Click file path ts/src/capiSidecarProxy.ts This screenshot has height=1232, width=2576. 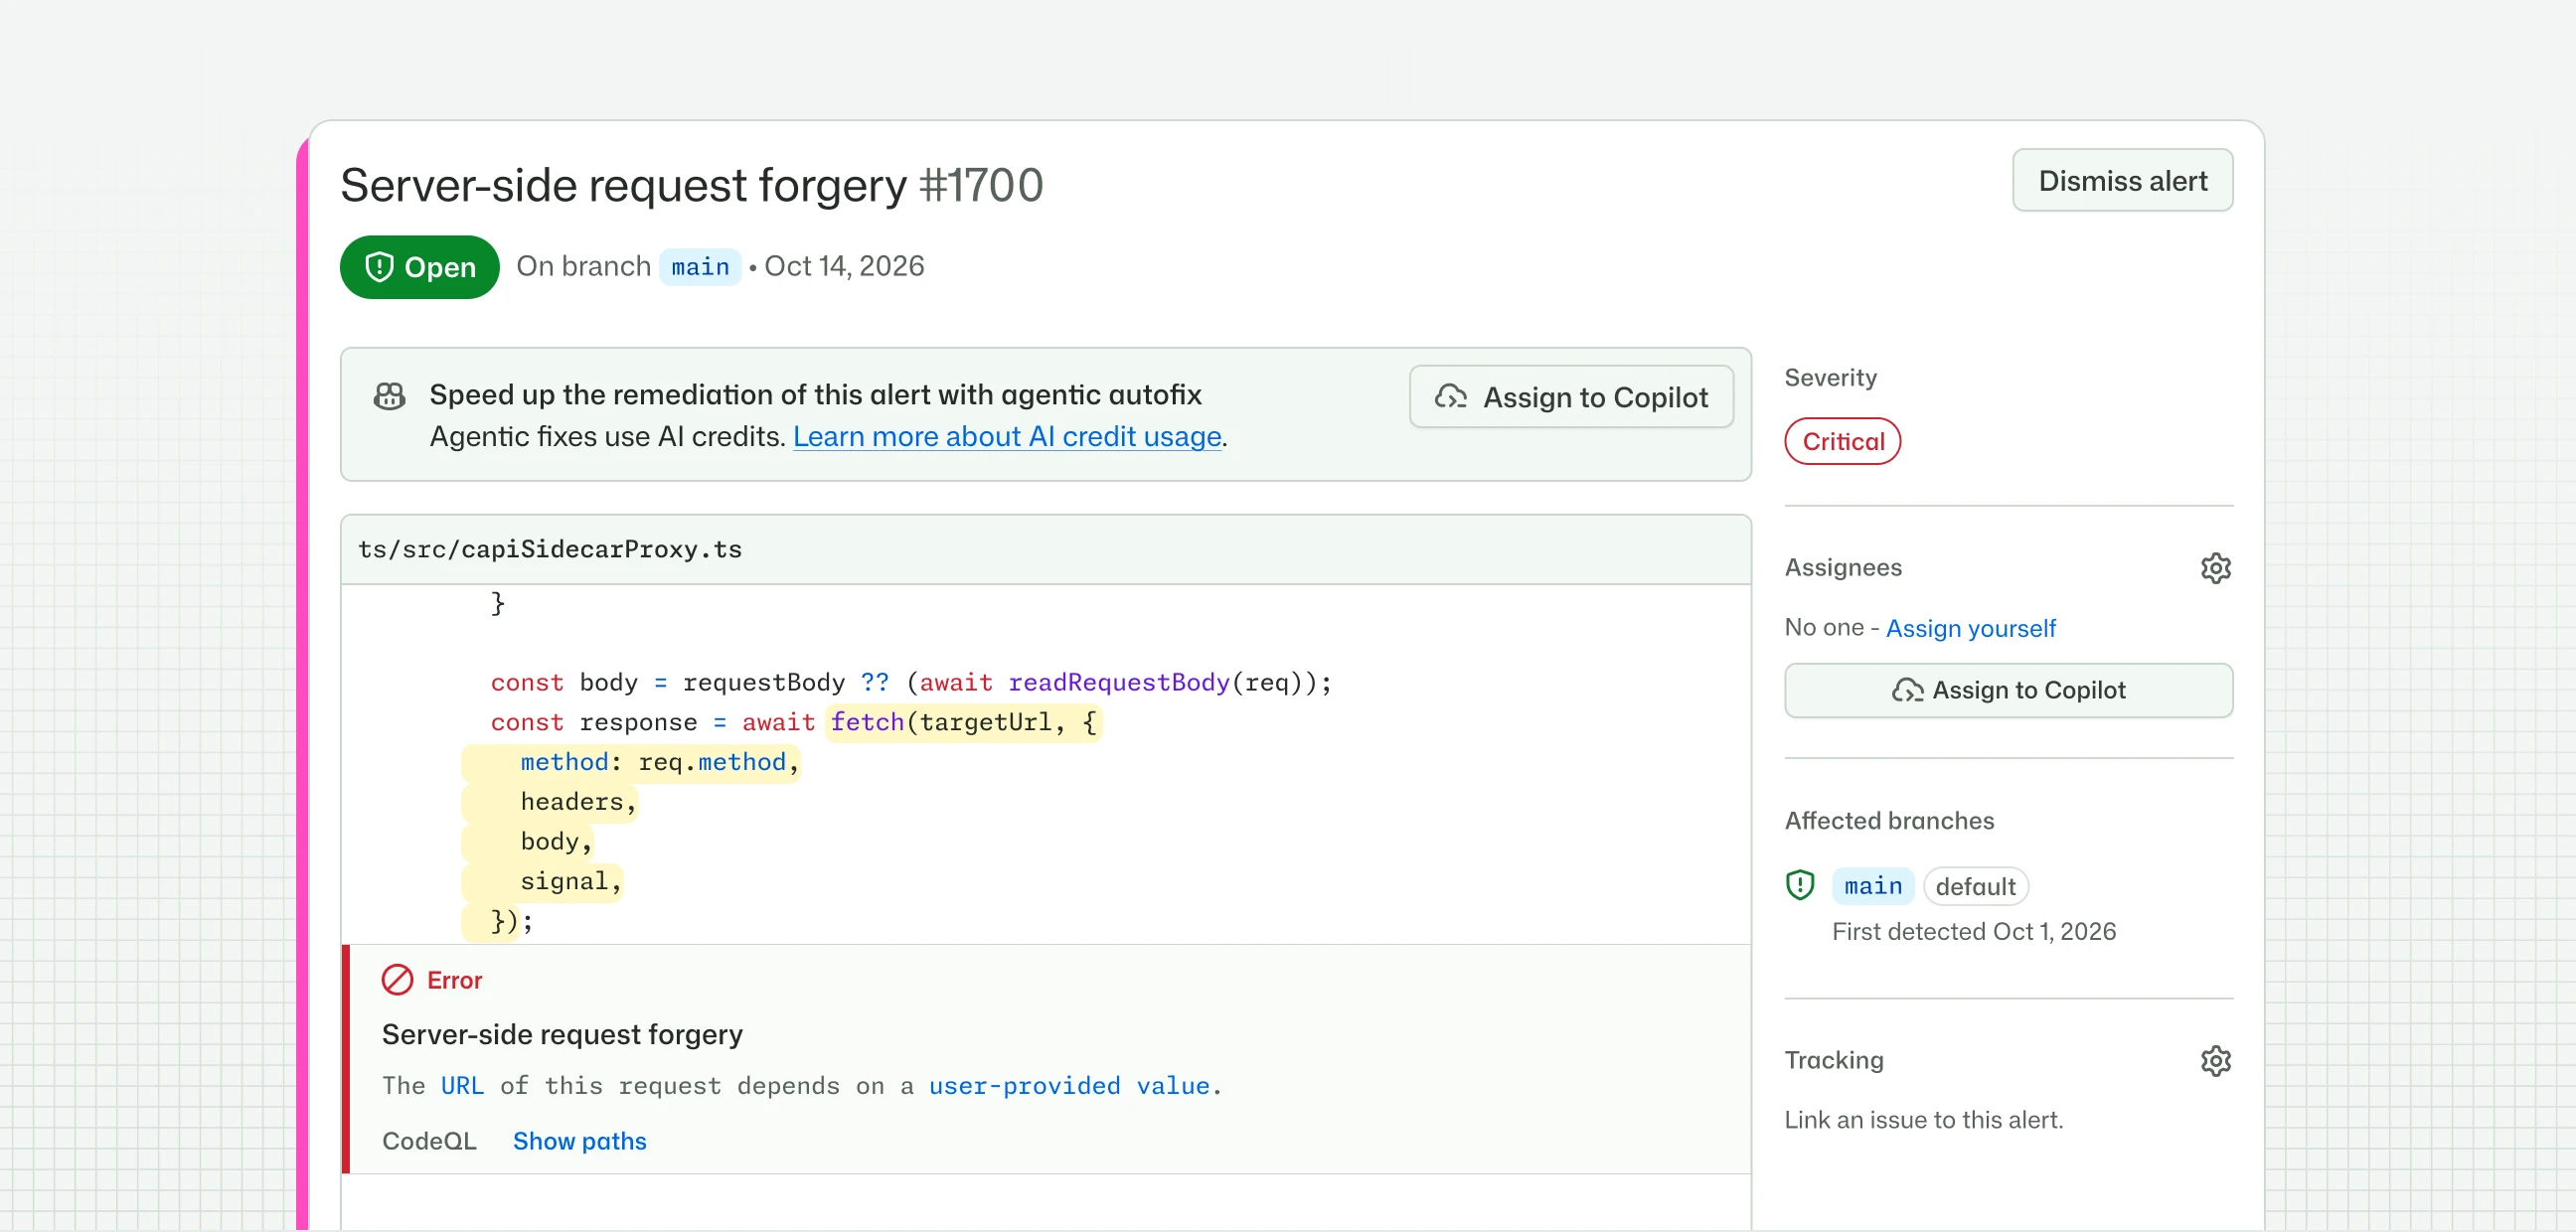(550, 549)
